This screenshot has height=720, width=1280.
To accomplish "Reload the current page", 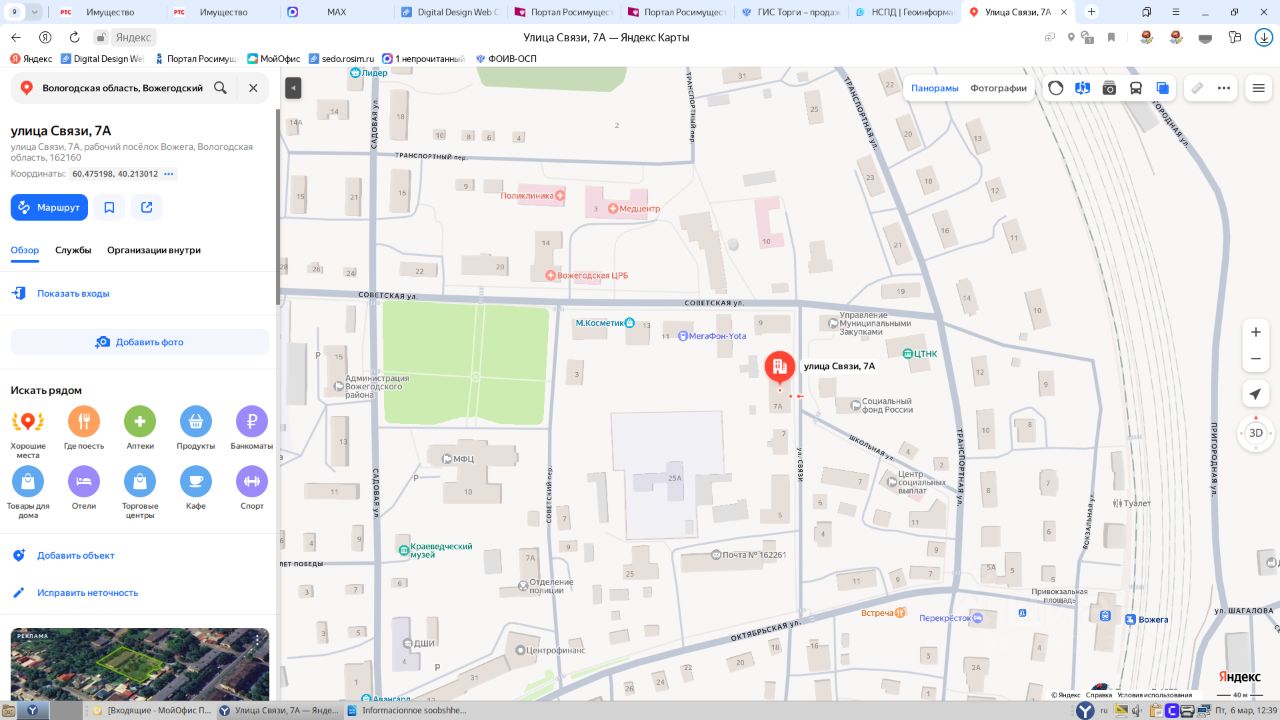I will [x=74, y=37].
